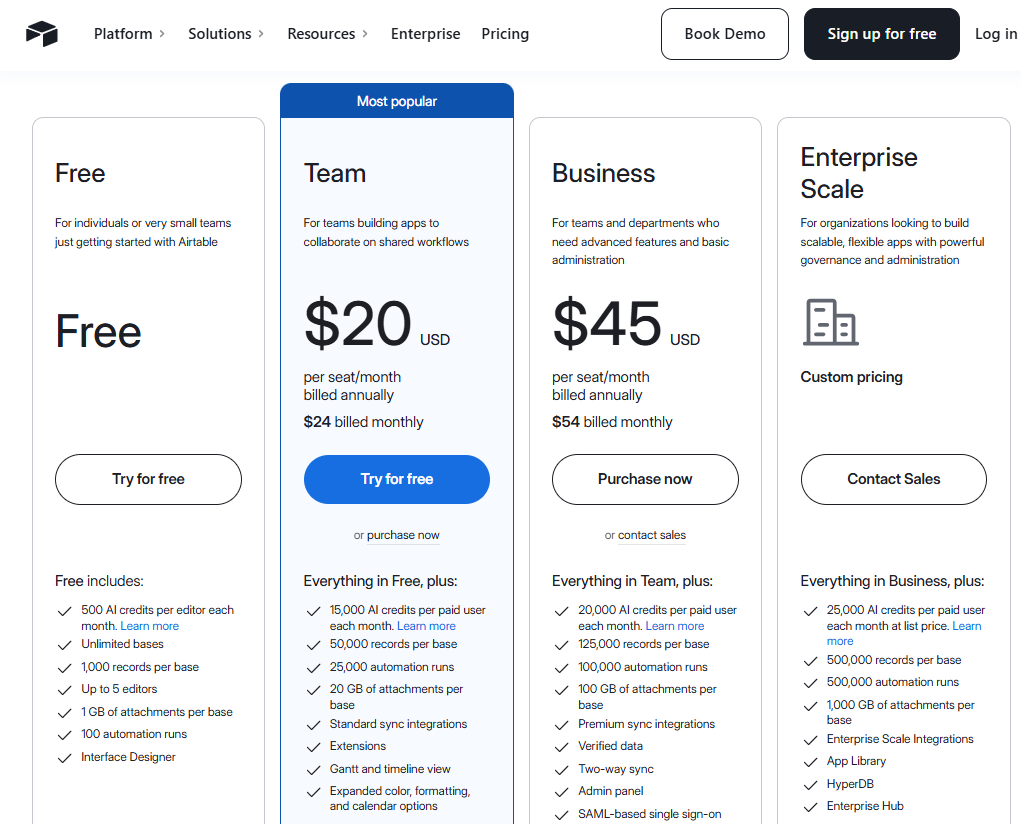The height and width of the screenshot is (824, 1021).
Task: Click checkmark beside 500,000 automation runs
Action: [810, 683]
